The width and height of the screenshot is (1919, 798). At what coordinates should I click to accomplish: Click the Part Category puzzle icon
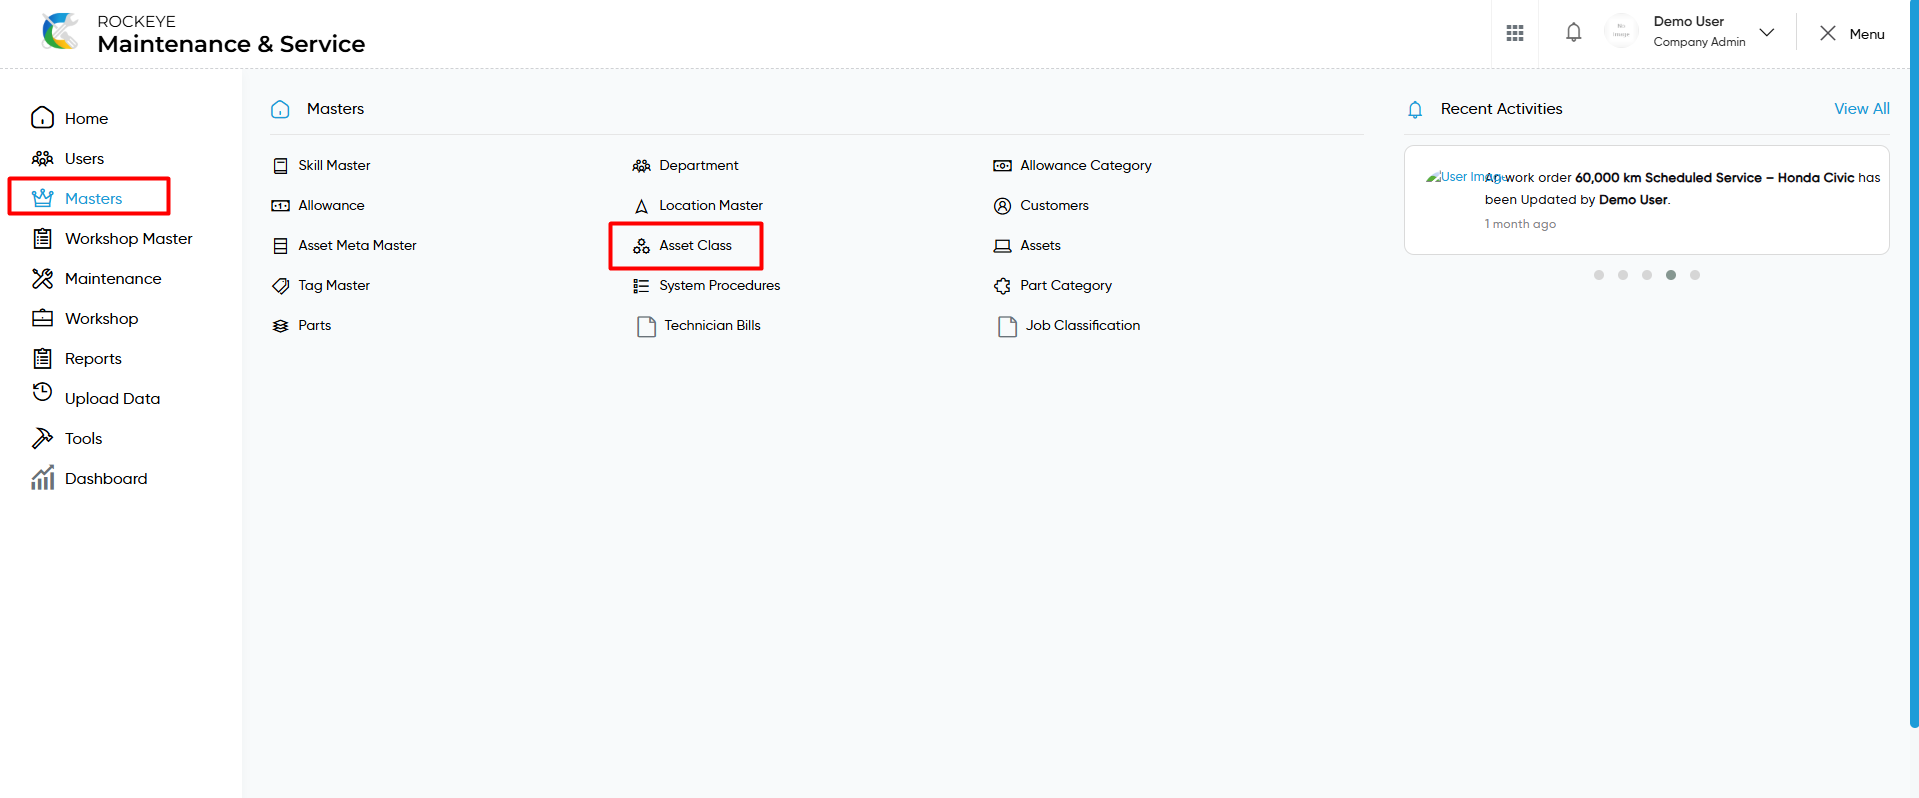point(1002,286)
